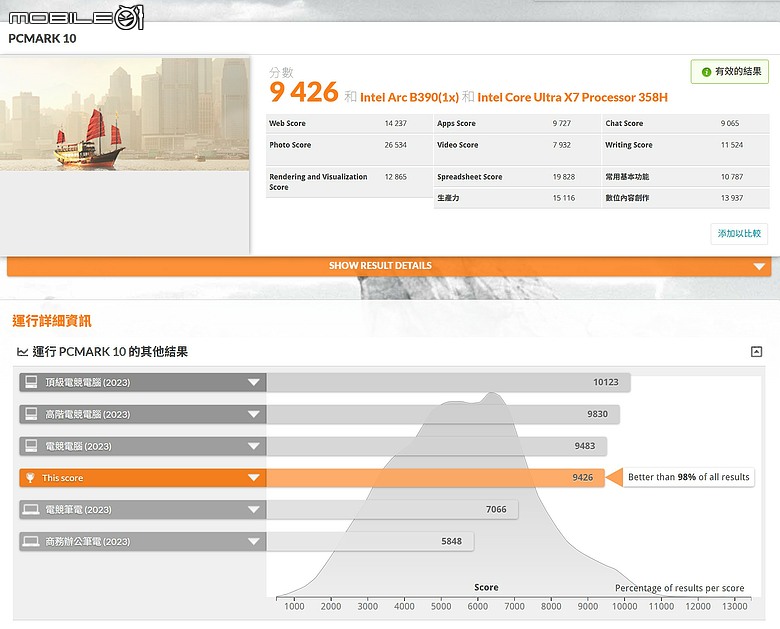This screenshot has width=780, height=629.
Task: Click the Photo Score value 26 534
Action: 395,145
